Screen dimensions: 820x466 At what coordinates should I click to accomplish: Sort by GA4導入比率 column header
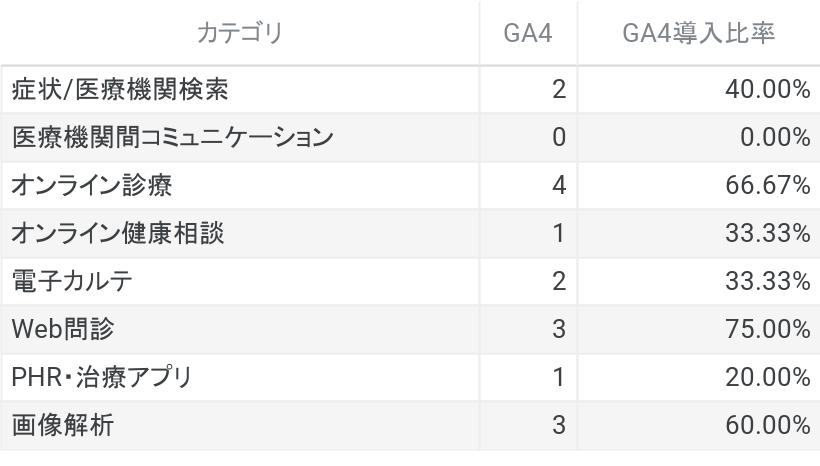point(698,33)
